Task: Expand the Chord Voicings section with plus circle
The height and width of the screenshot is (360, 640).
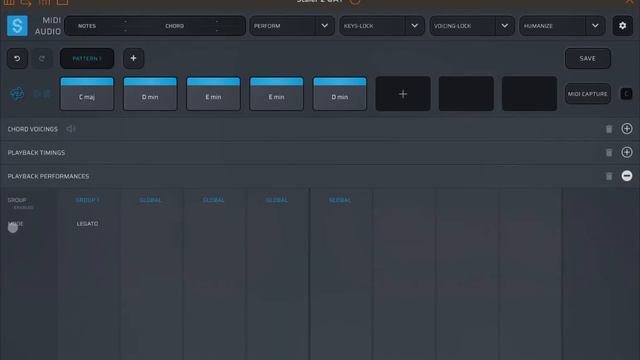Action: [x=627, y=129]
